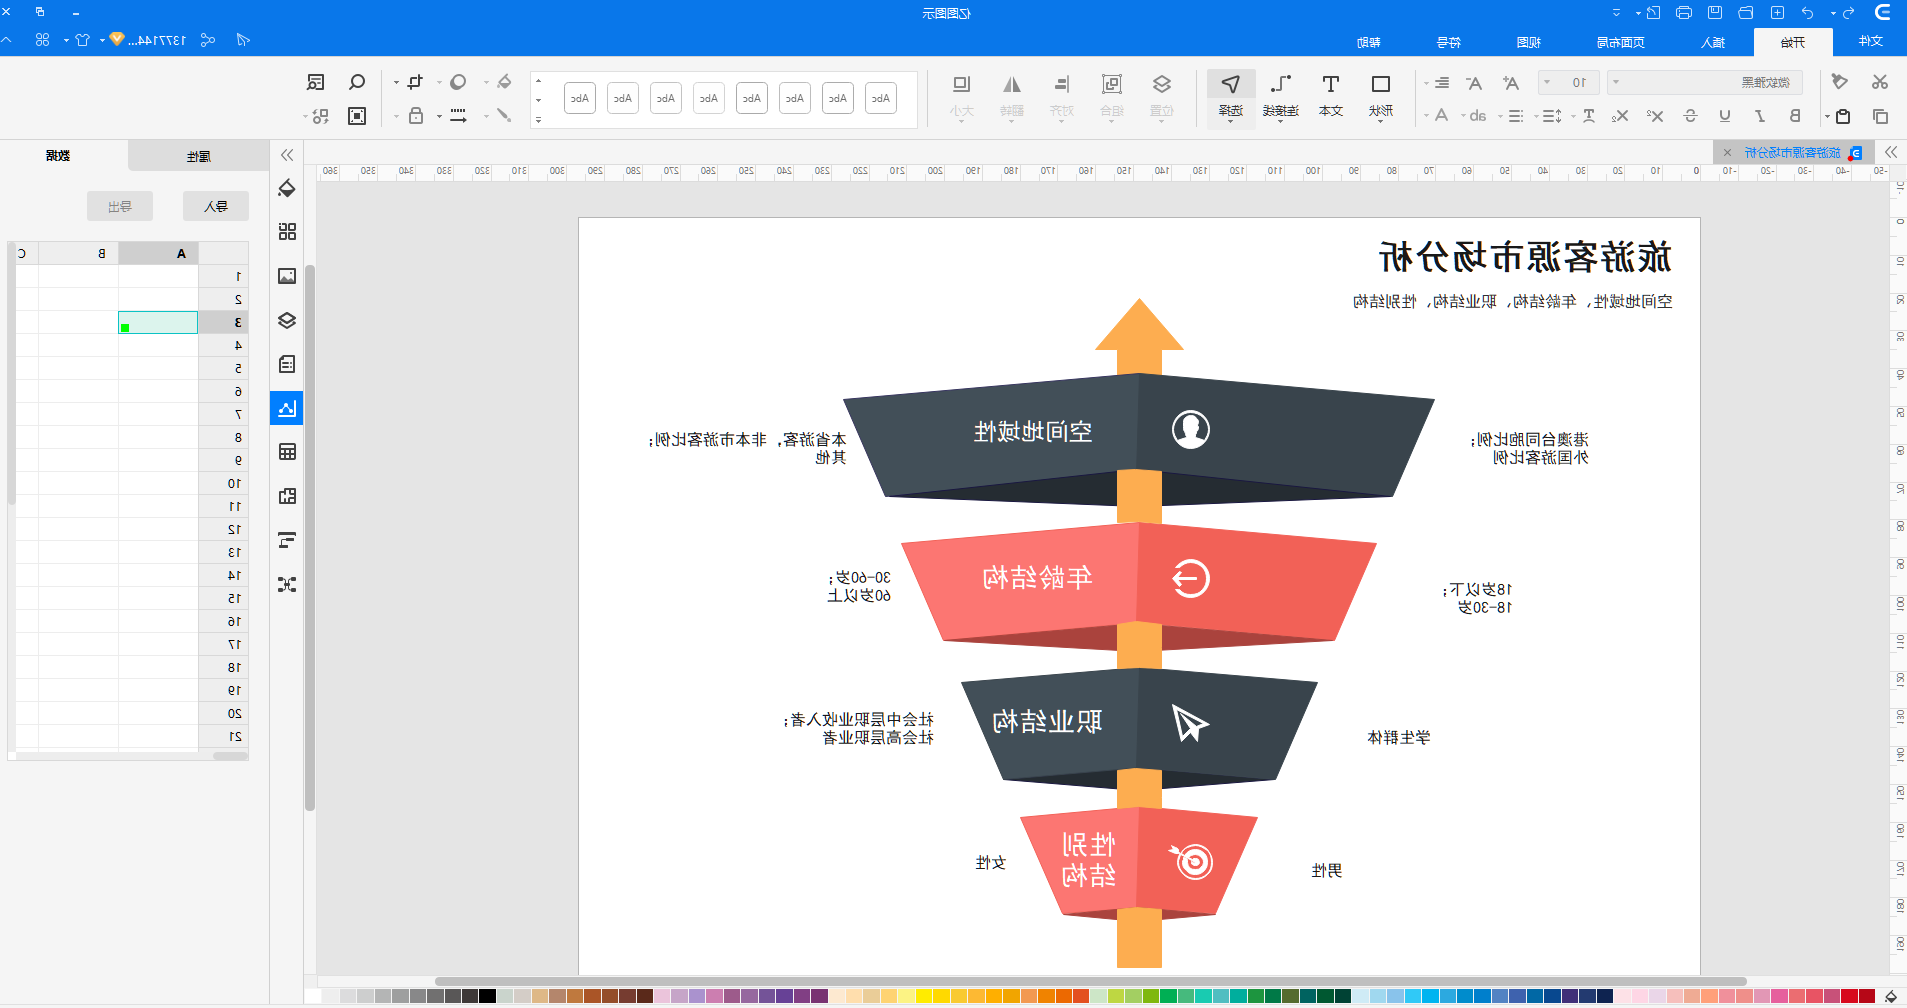Viewport: 1907px width, 1008px height.
Task: Click the Position (位置) layers icon
Action: [x=1162, y=96]
